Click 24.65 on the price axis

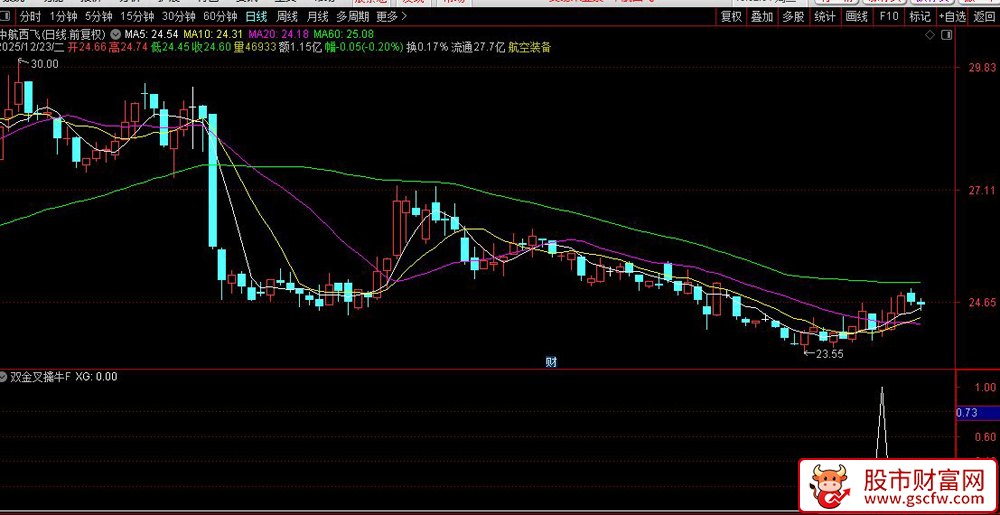[981, 303]
